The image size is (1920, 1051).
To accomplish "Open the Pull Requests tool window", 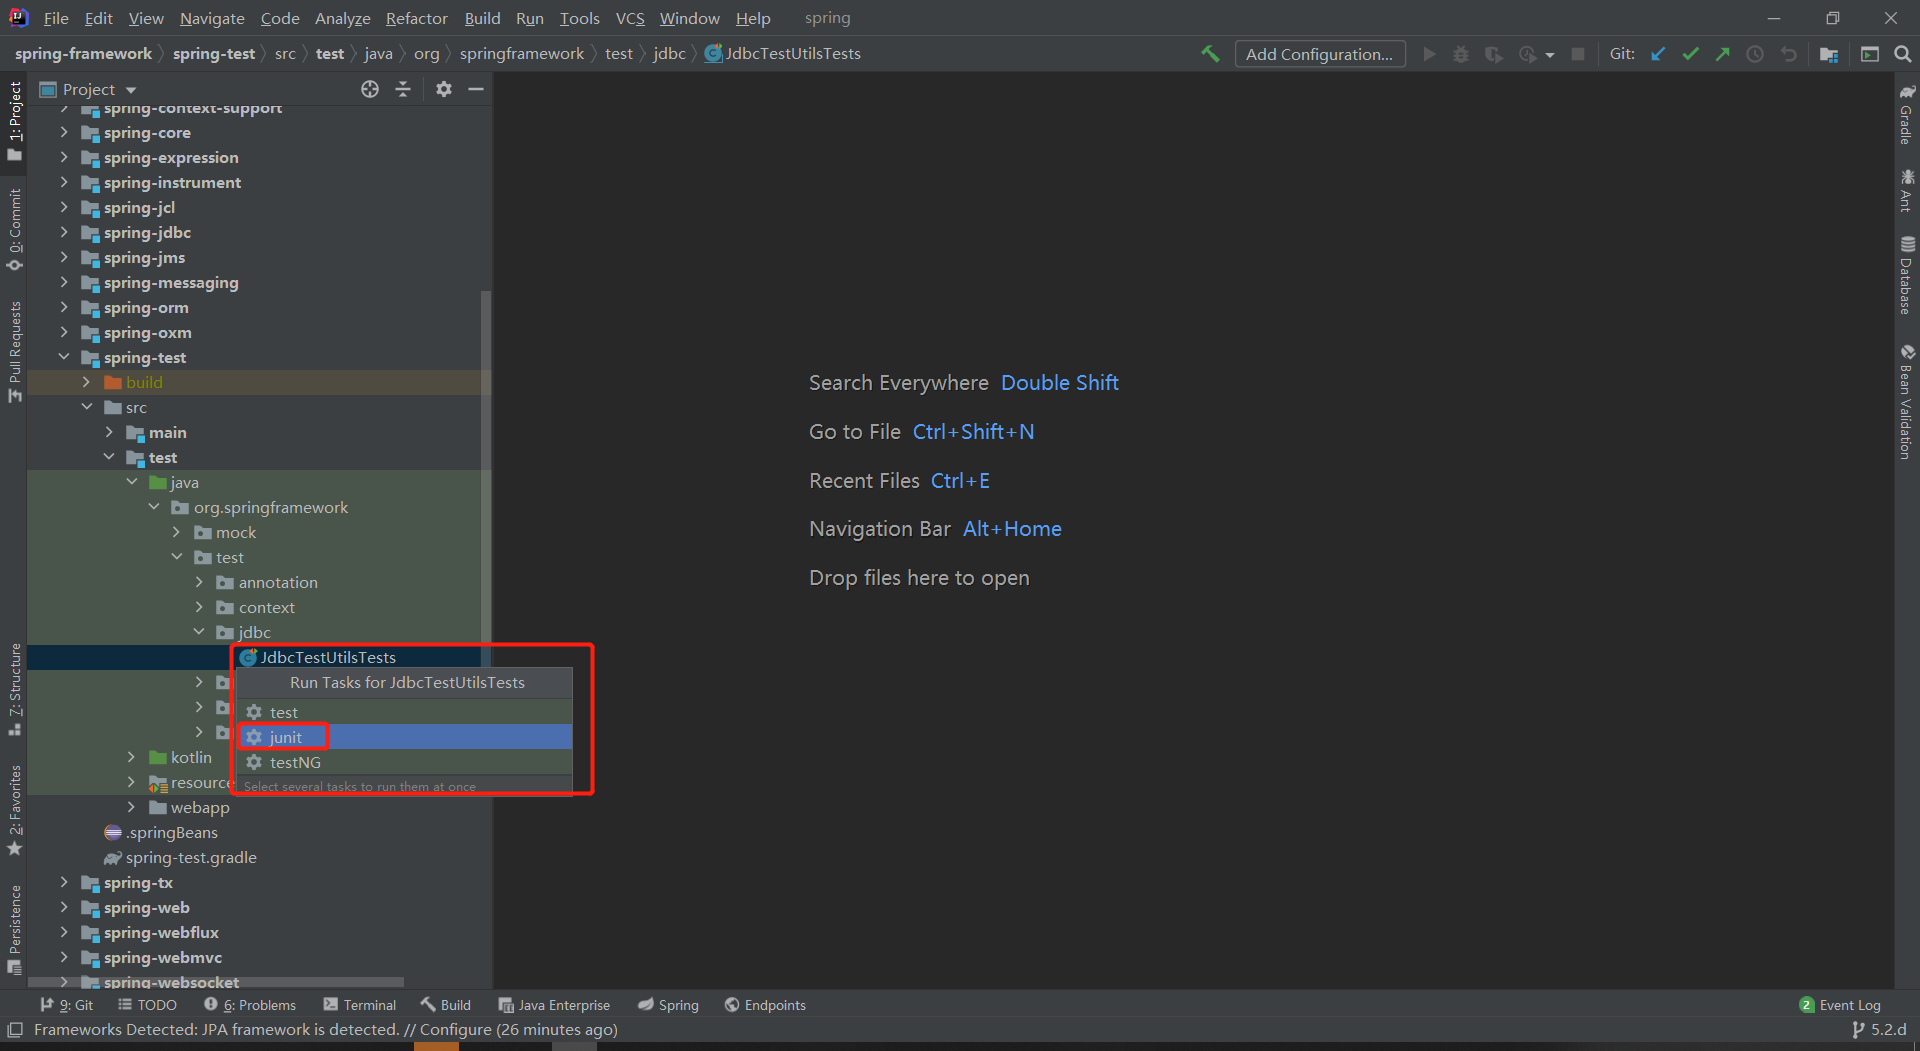I will click(x=14, y=351).
